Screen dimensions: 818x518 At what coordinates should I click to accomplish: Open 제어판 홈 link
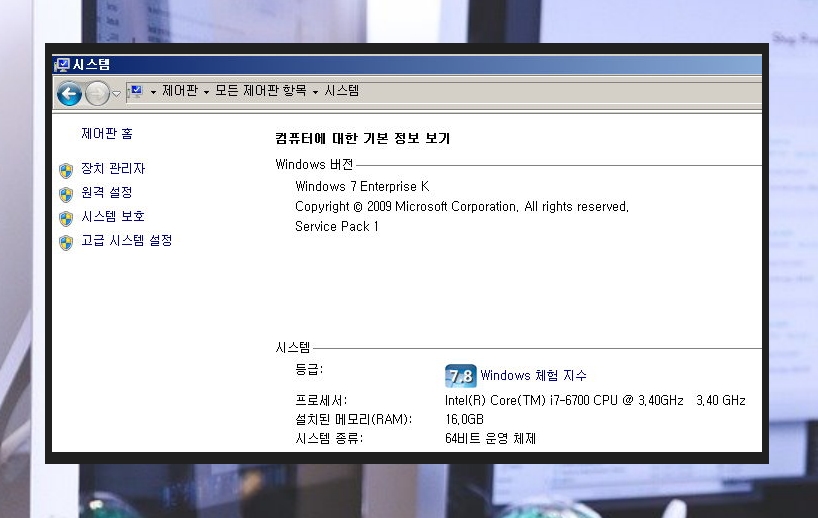107,134
